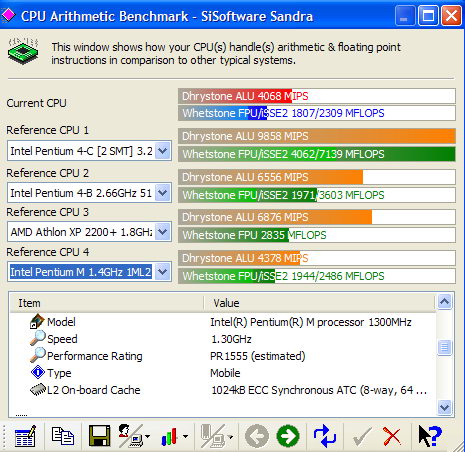Image resolution: width=465 pixels, height=452 pixels.
Task: Open the Reference CPU 3 dropdown arrow
Action: pyautogui.click(x=163, y=232)
